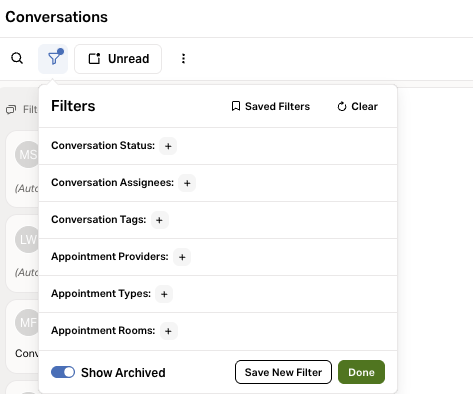This screenshot has width=473, height=394.
Task: Select the MS contact avatar
Action: (x=27, y=154)
